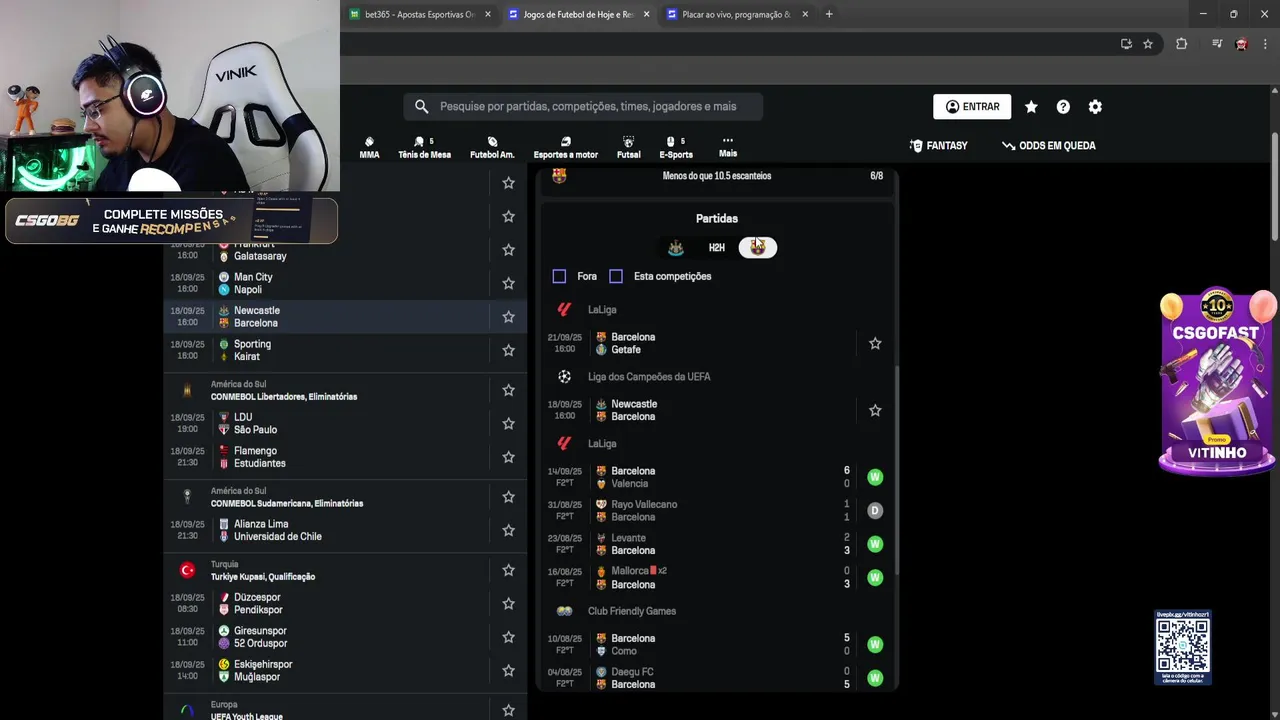
Task: Open the Futebol Am. category
Action: [x=492, y=148]
